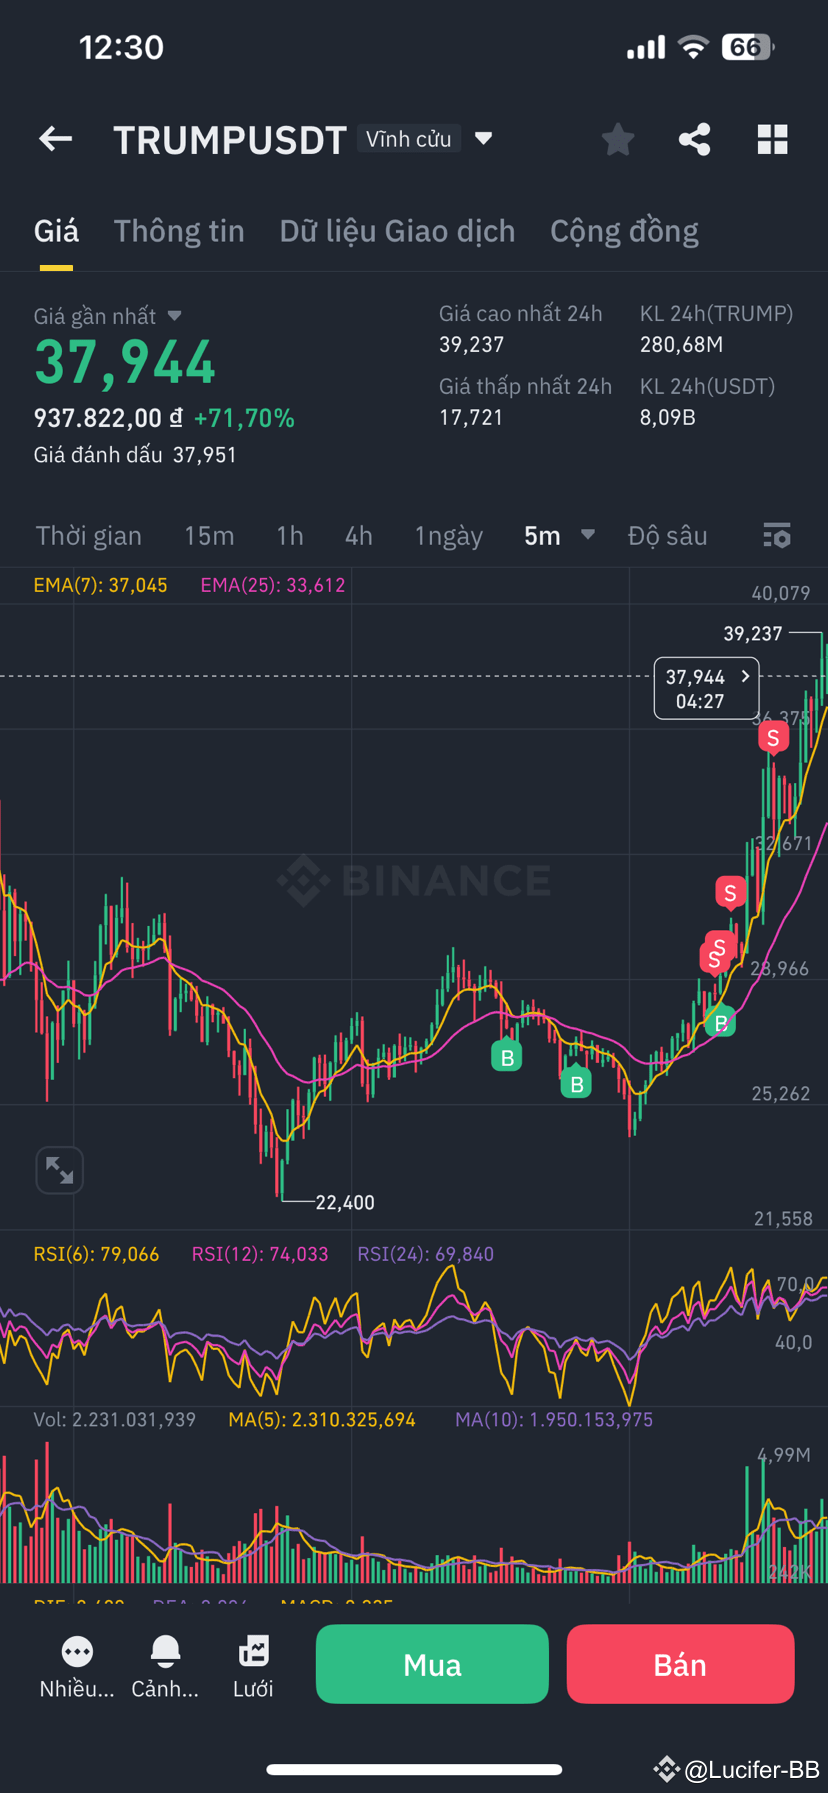The image size is (828, 1793).
Task: Expand chart to fullscreen
Action: [x=59, y=1170]
